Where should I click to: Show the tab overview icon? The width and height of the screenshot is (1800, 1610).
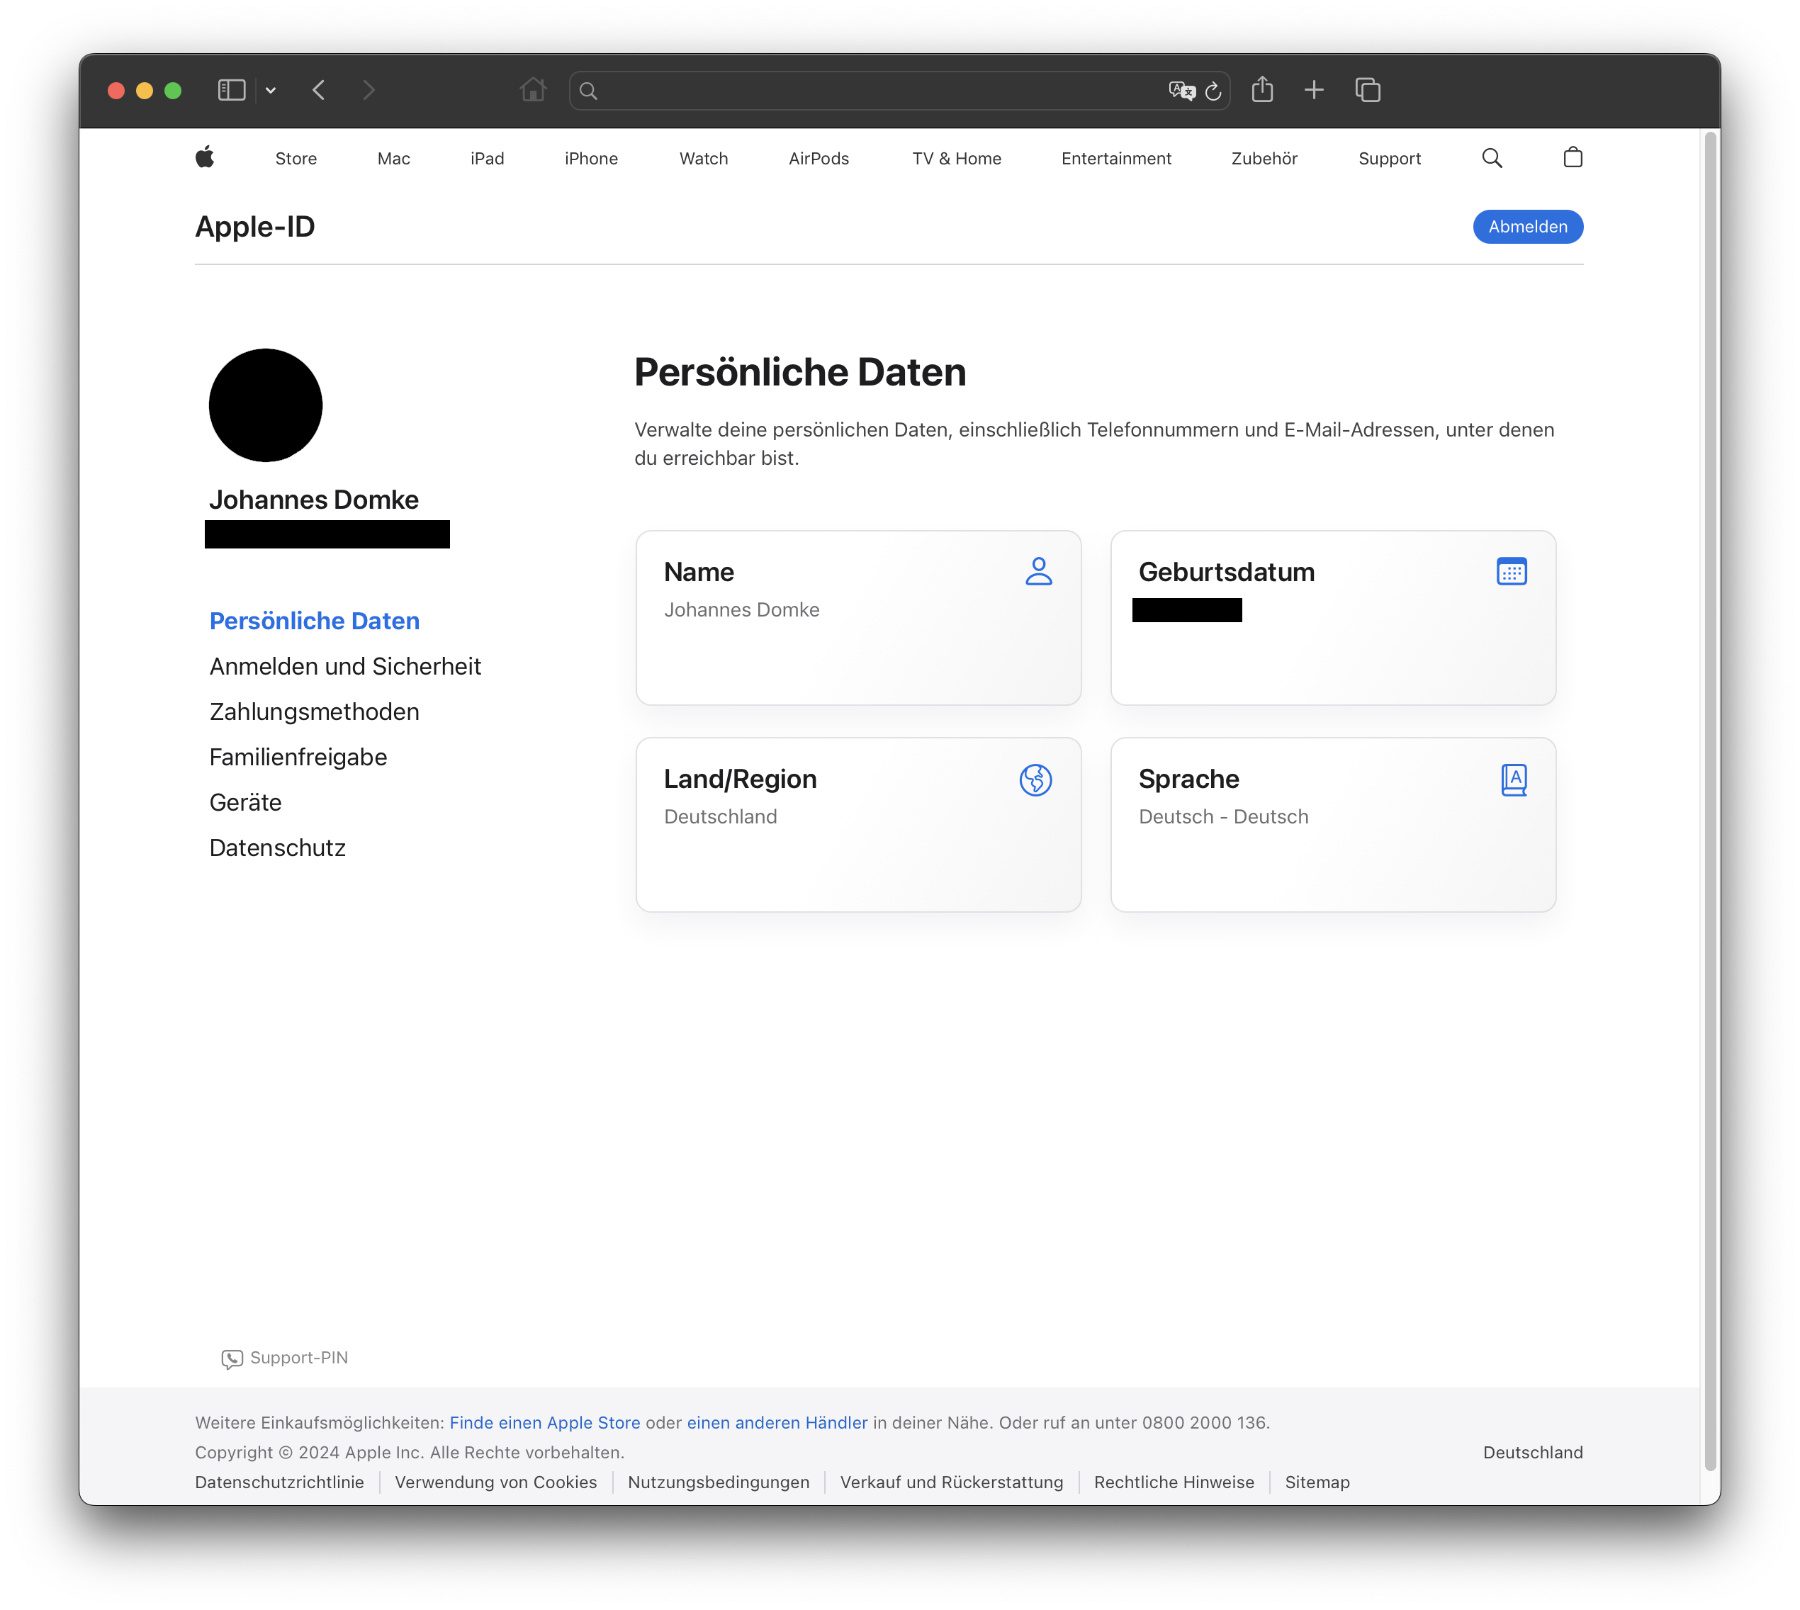pyautogui.click(x=1367, y=90)
